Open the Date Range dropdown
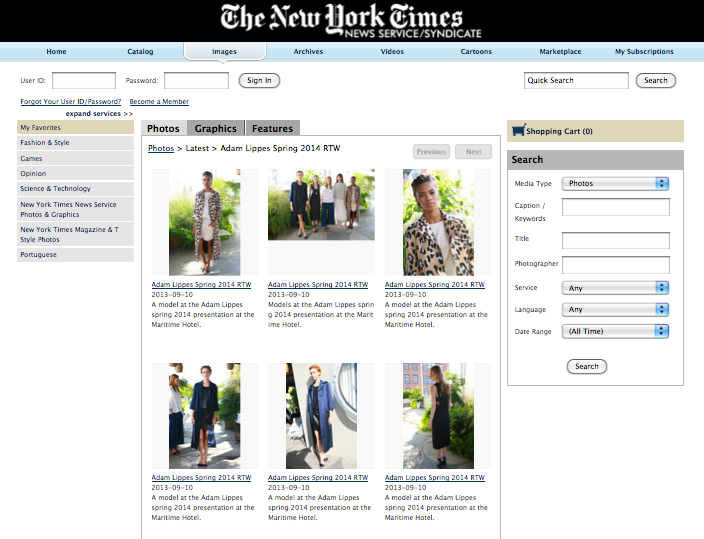 point(615,331)
